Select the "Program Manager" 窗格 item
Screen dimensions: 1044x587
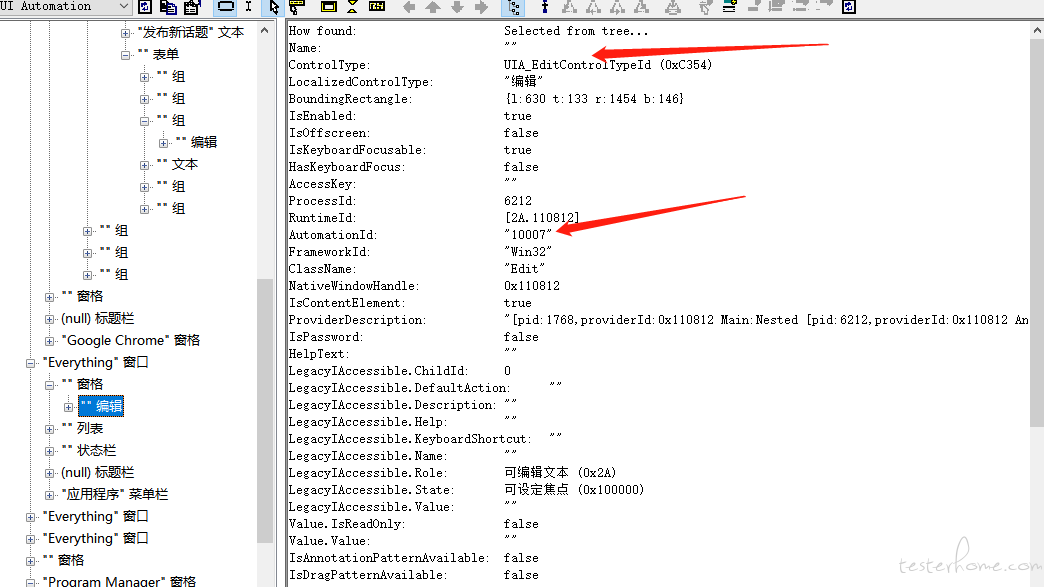pos(119,581)
